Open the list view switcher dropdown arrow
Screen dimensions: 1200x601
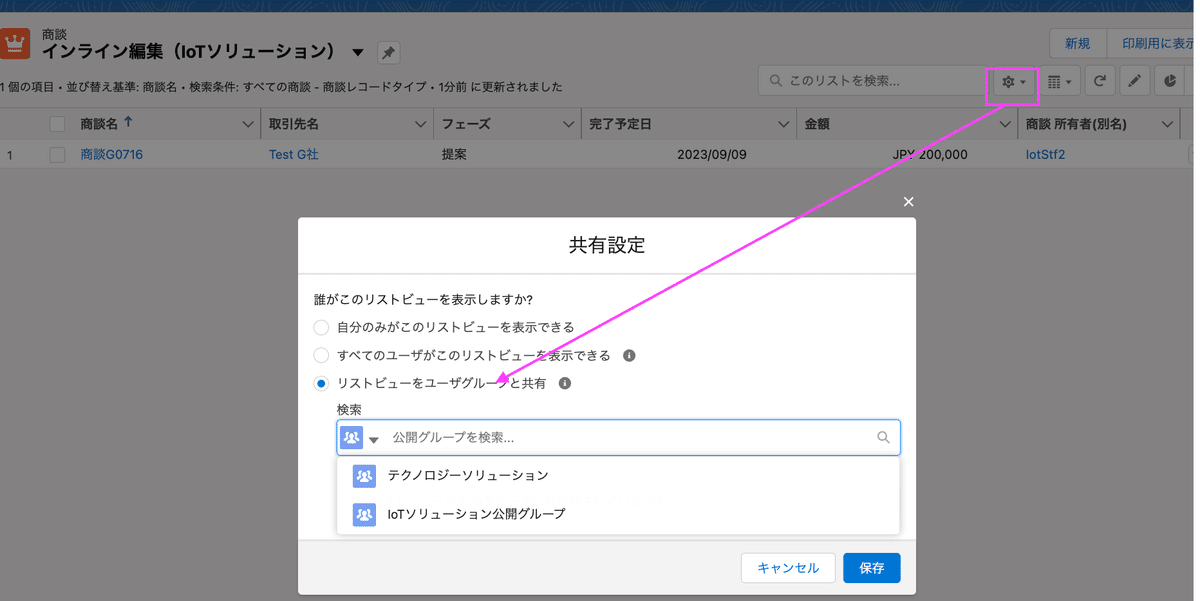click(358, 52)
